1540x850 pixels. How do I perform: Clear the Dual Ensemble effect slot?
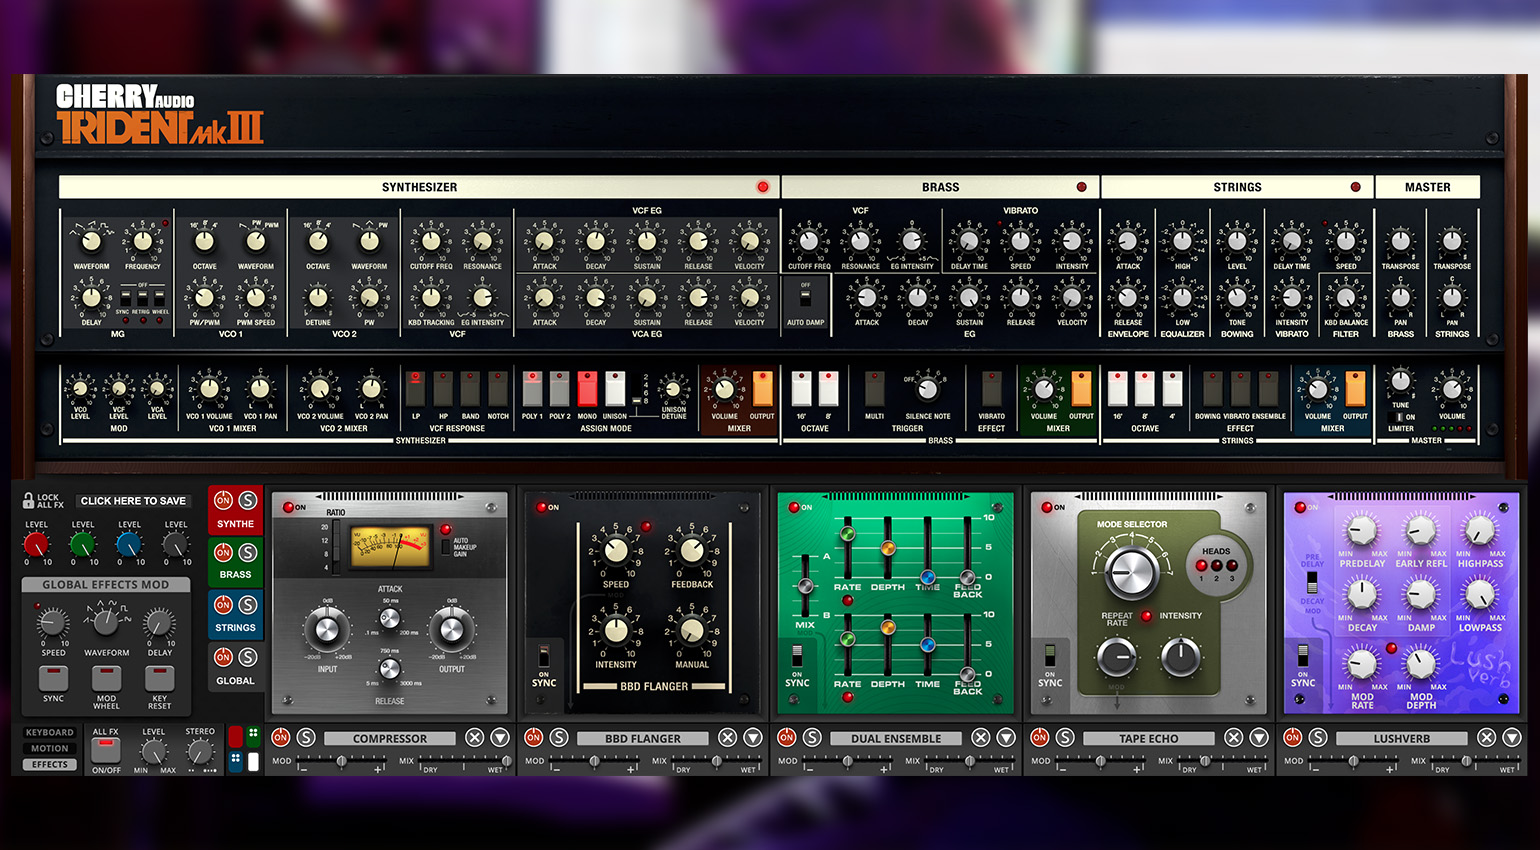(981, 738)
